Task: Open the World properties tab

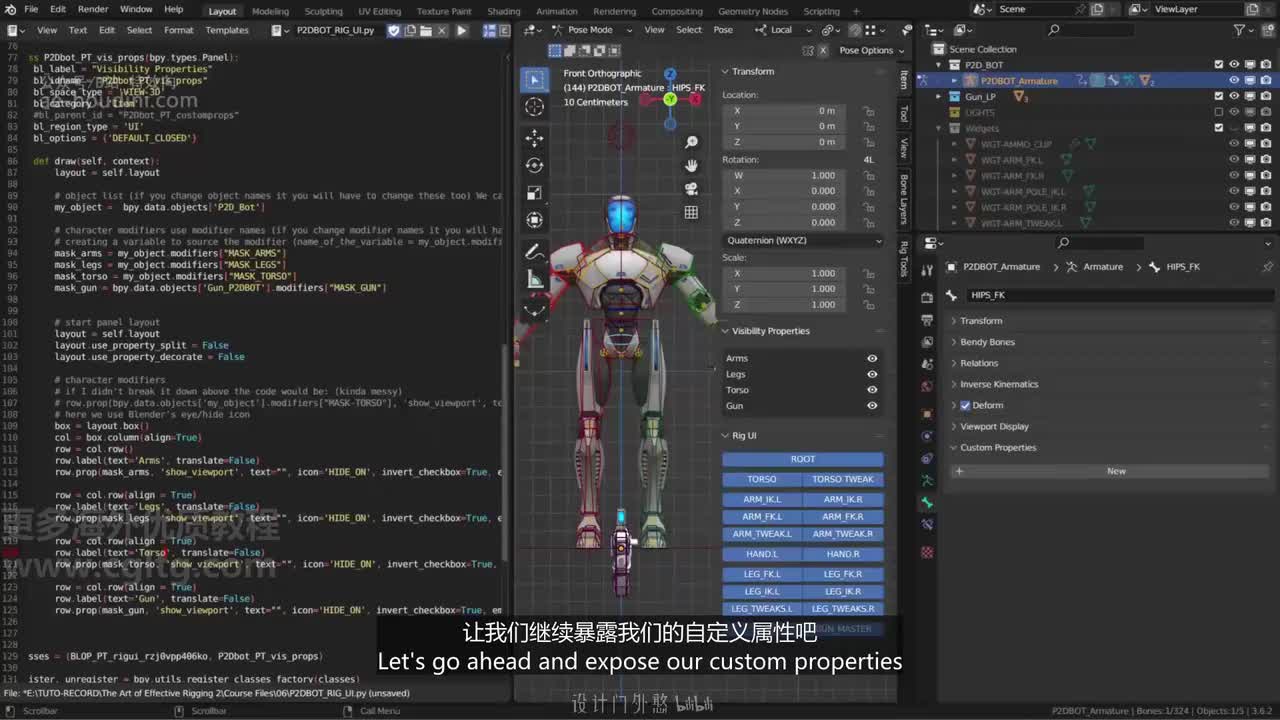Action: coord(927,385)
